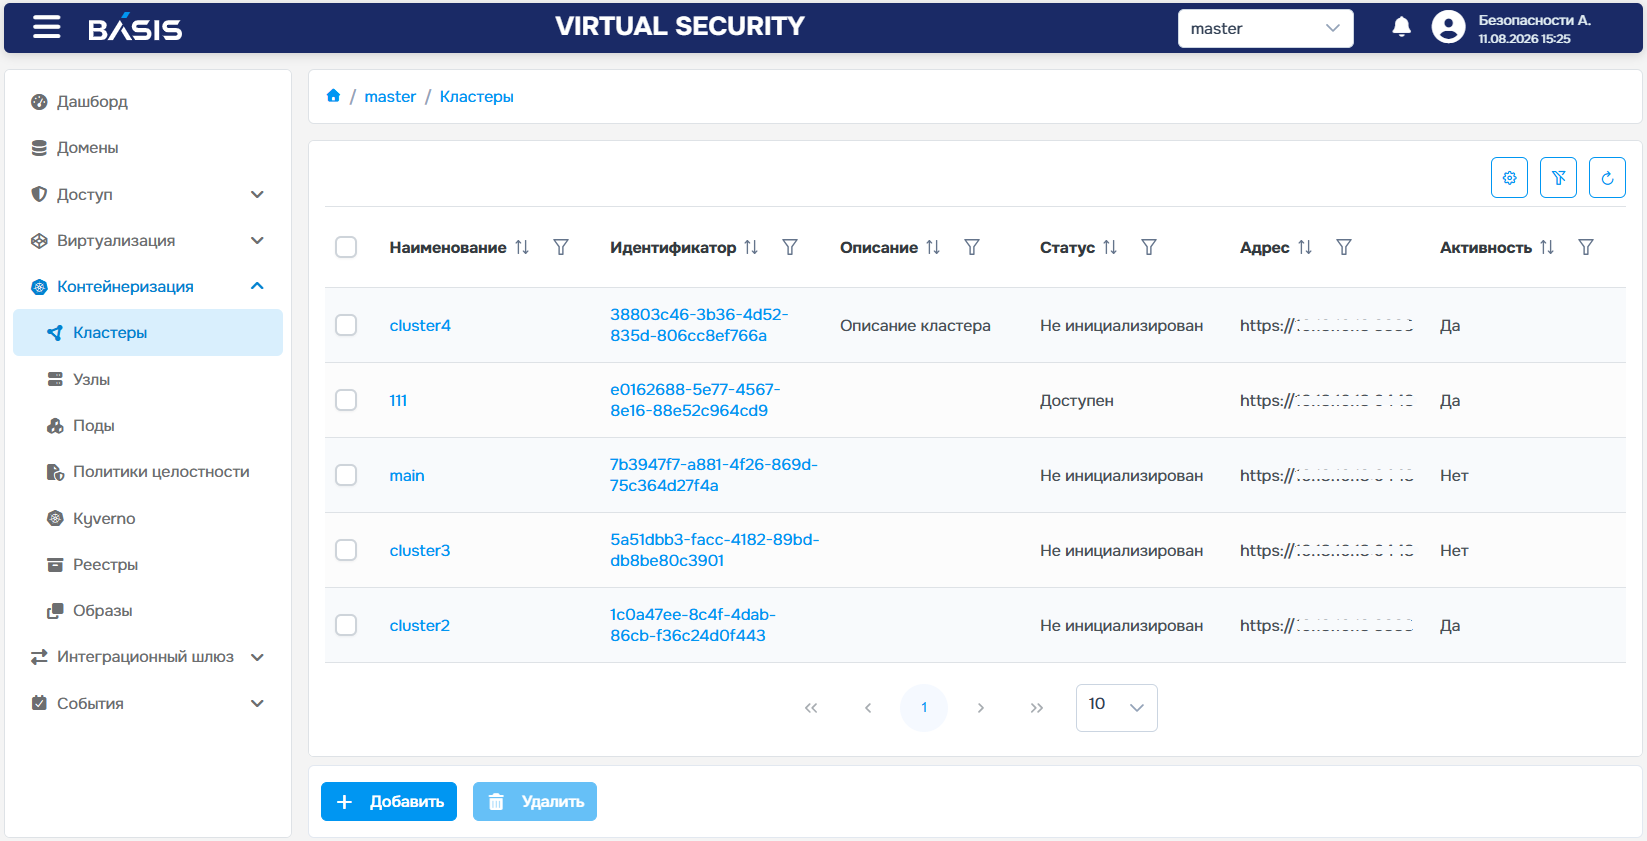Sort by Описание column
The width and height of the screenshot is (1647, 841).
[933, 247]
